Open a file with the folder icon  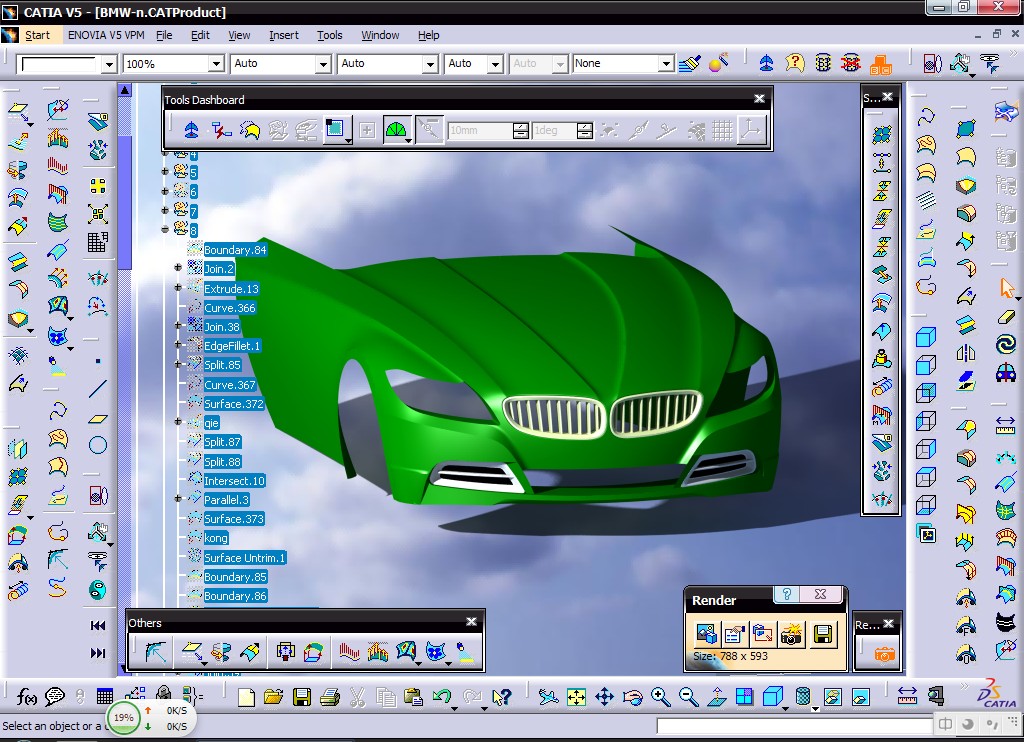274,698
